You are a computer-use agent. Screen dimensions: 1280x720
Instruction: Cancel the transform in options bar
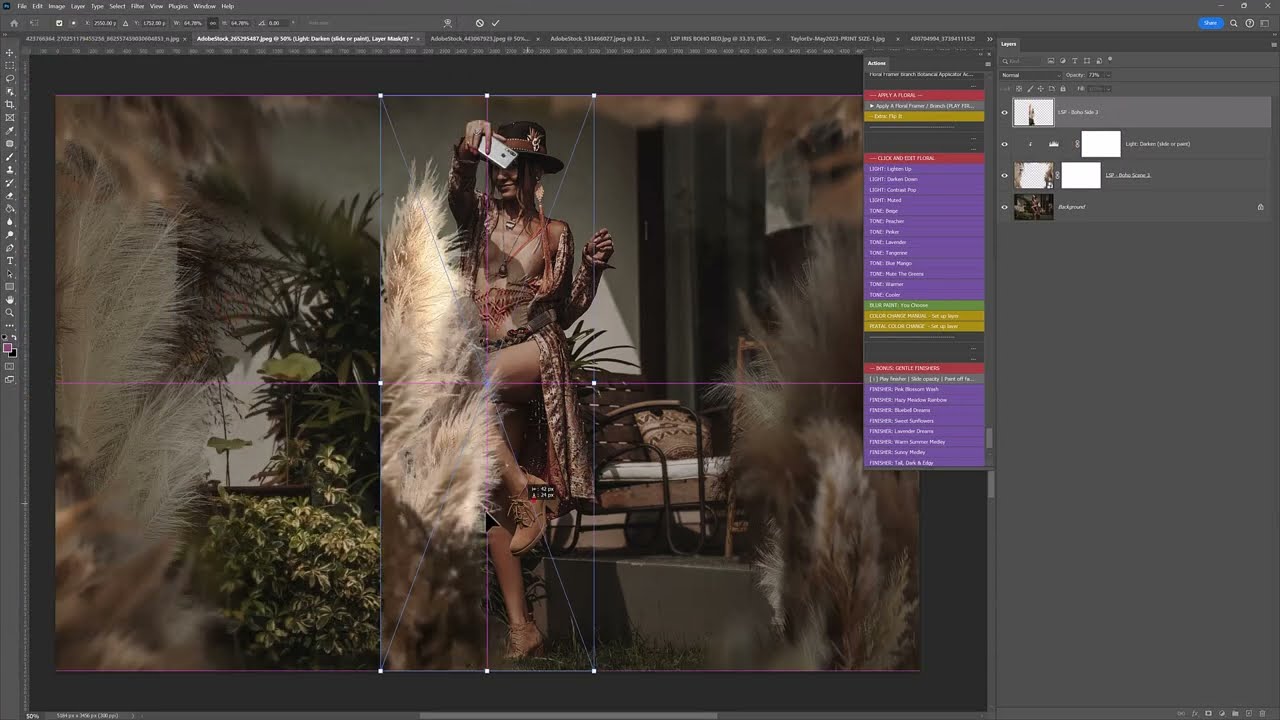click(479, 23)
